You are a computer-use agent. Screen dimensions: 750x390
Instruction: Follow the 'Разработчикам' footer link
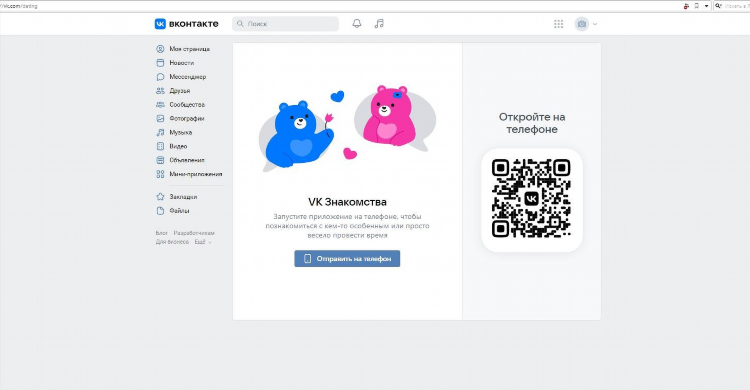pos(194,233)
